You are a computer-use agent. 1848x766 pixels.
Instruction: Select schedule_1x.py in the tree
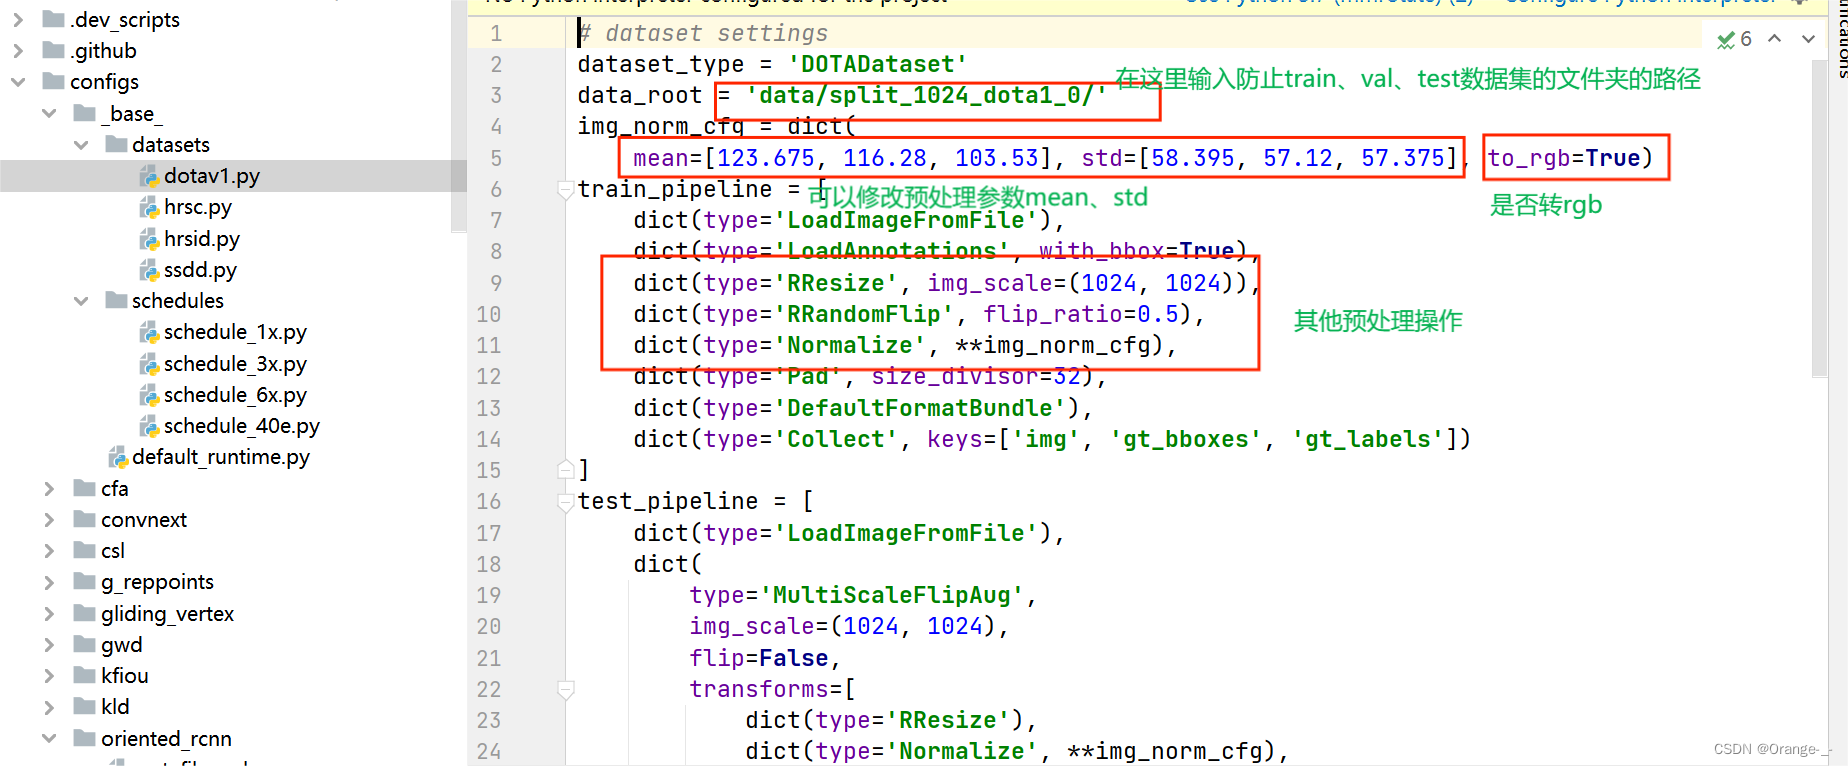235,332
